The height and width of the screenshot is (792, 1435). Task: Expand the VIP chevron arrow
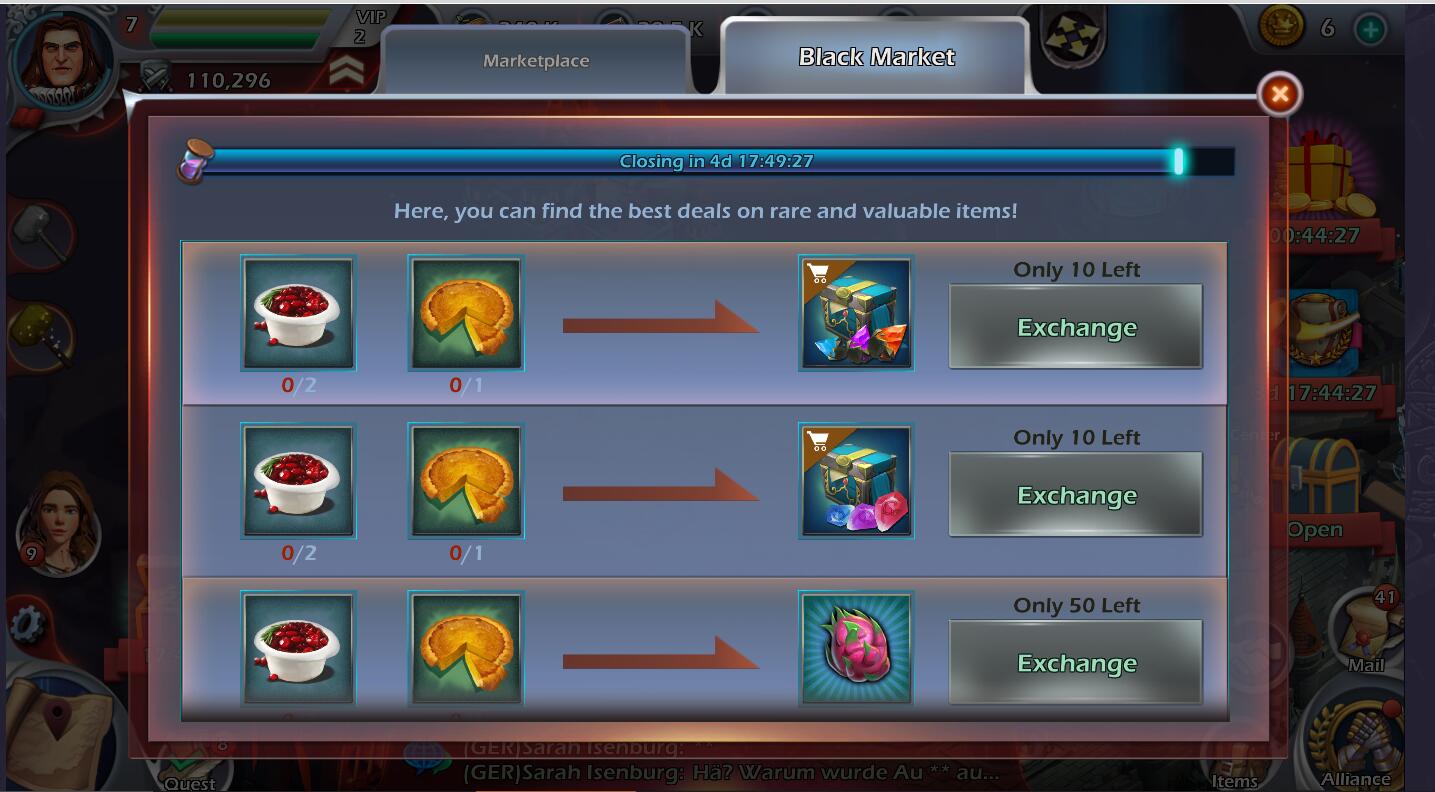(x=344, y=72)
